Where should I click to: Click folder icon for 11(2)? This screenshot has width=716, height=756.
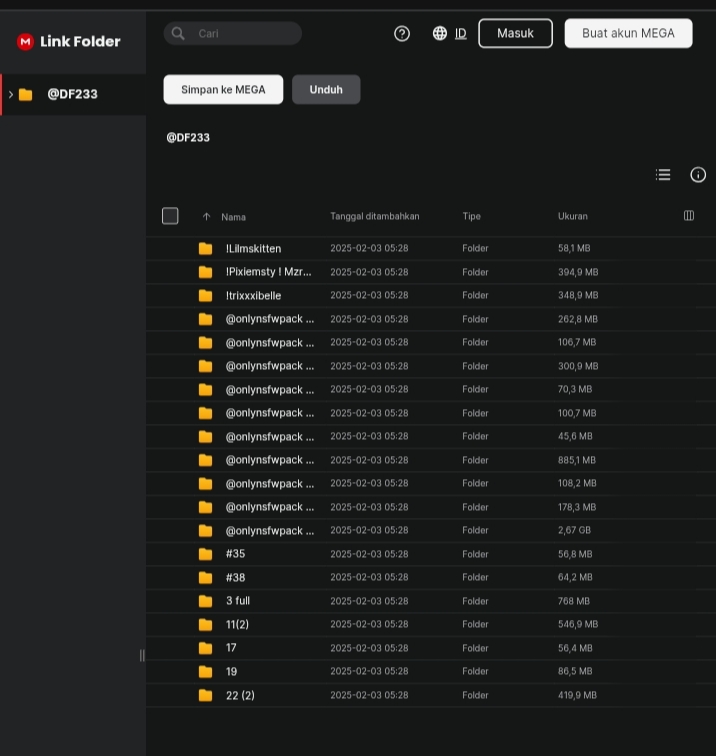[205, 624]
